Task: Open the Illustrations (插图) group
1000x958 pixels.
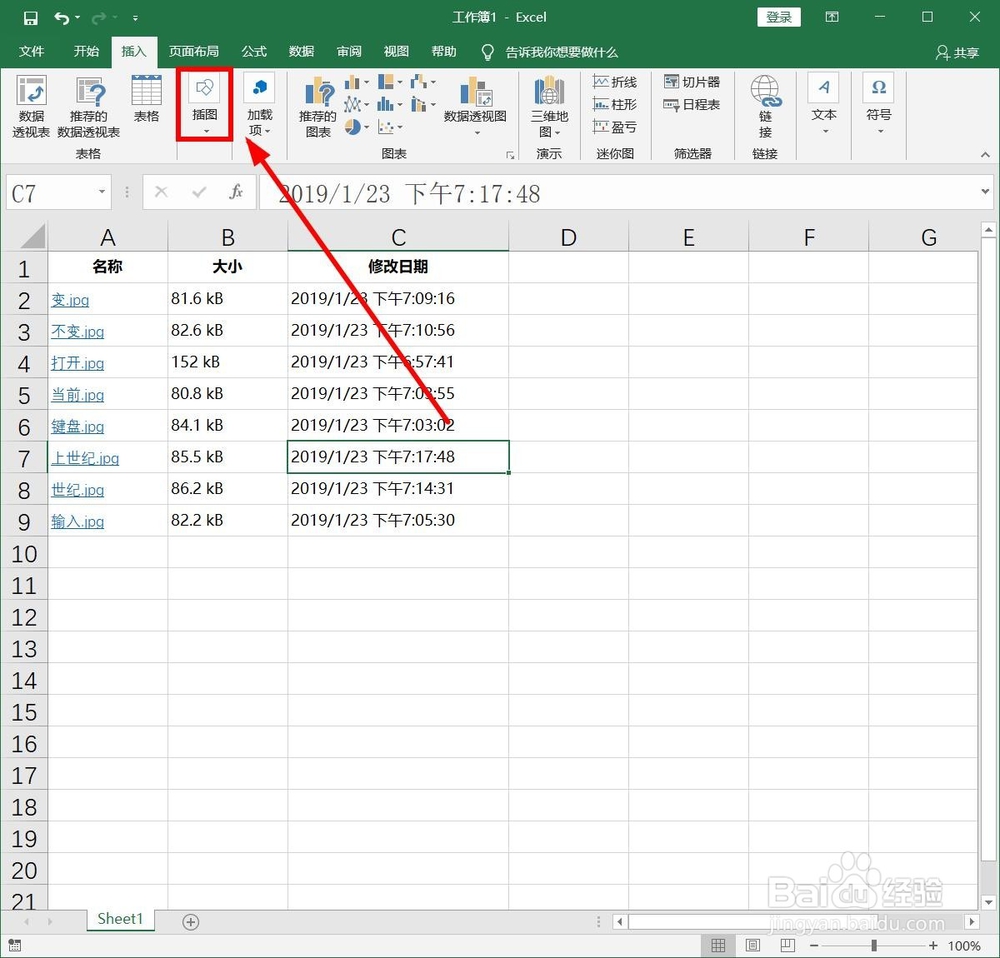Action: click(205, 105)
